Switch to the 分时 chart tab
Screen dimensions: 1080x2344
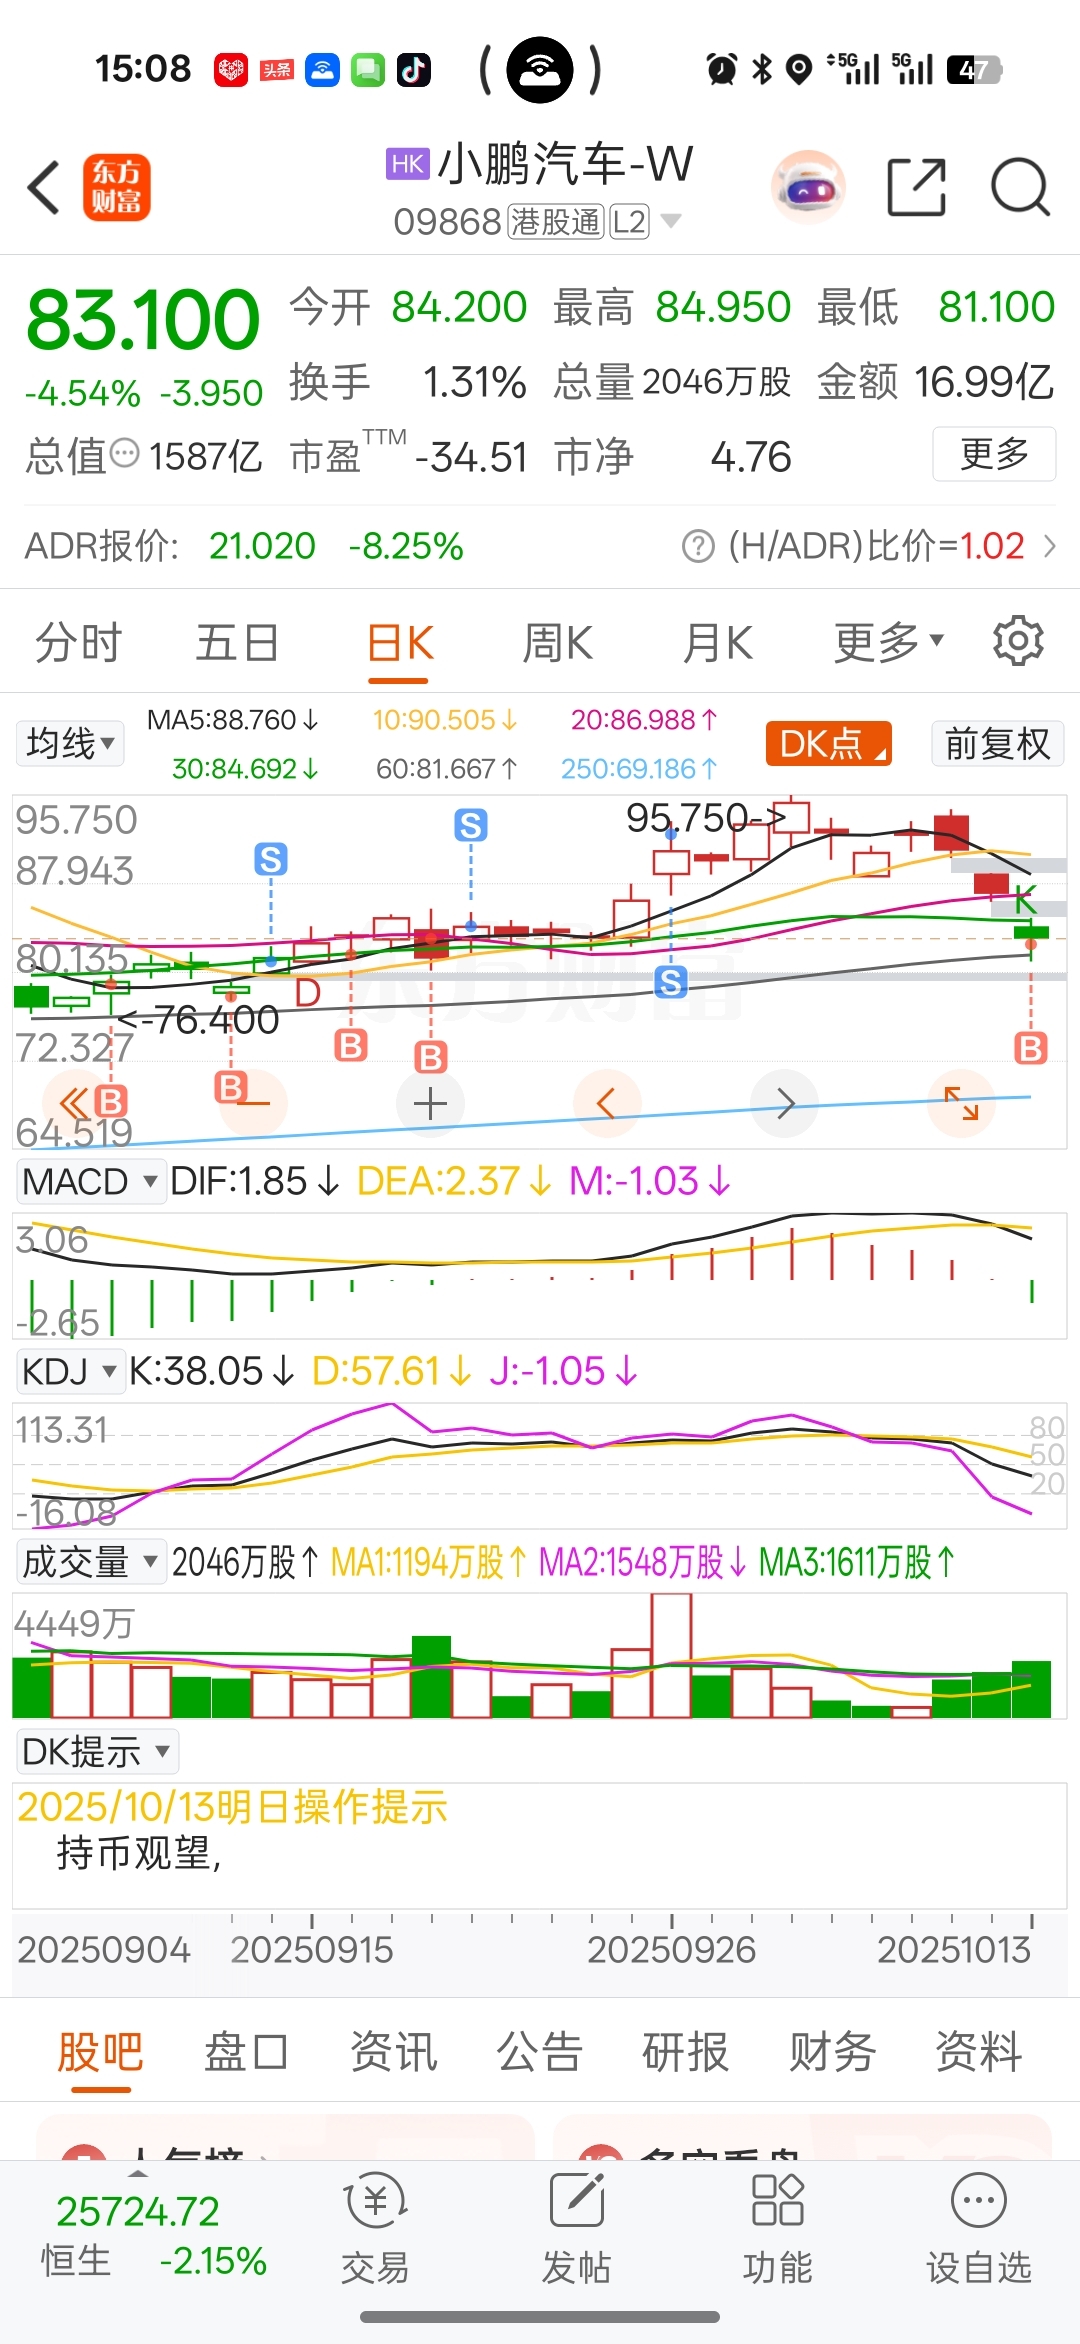point(79,641)
